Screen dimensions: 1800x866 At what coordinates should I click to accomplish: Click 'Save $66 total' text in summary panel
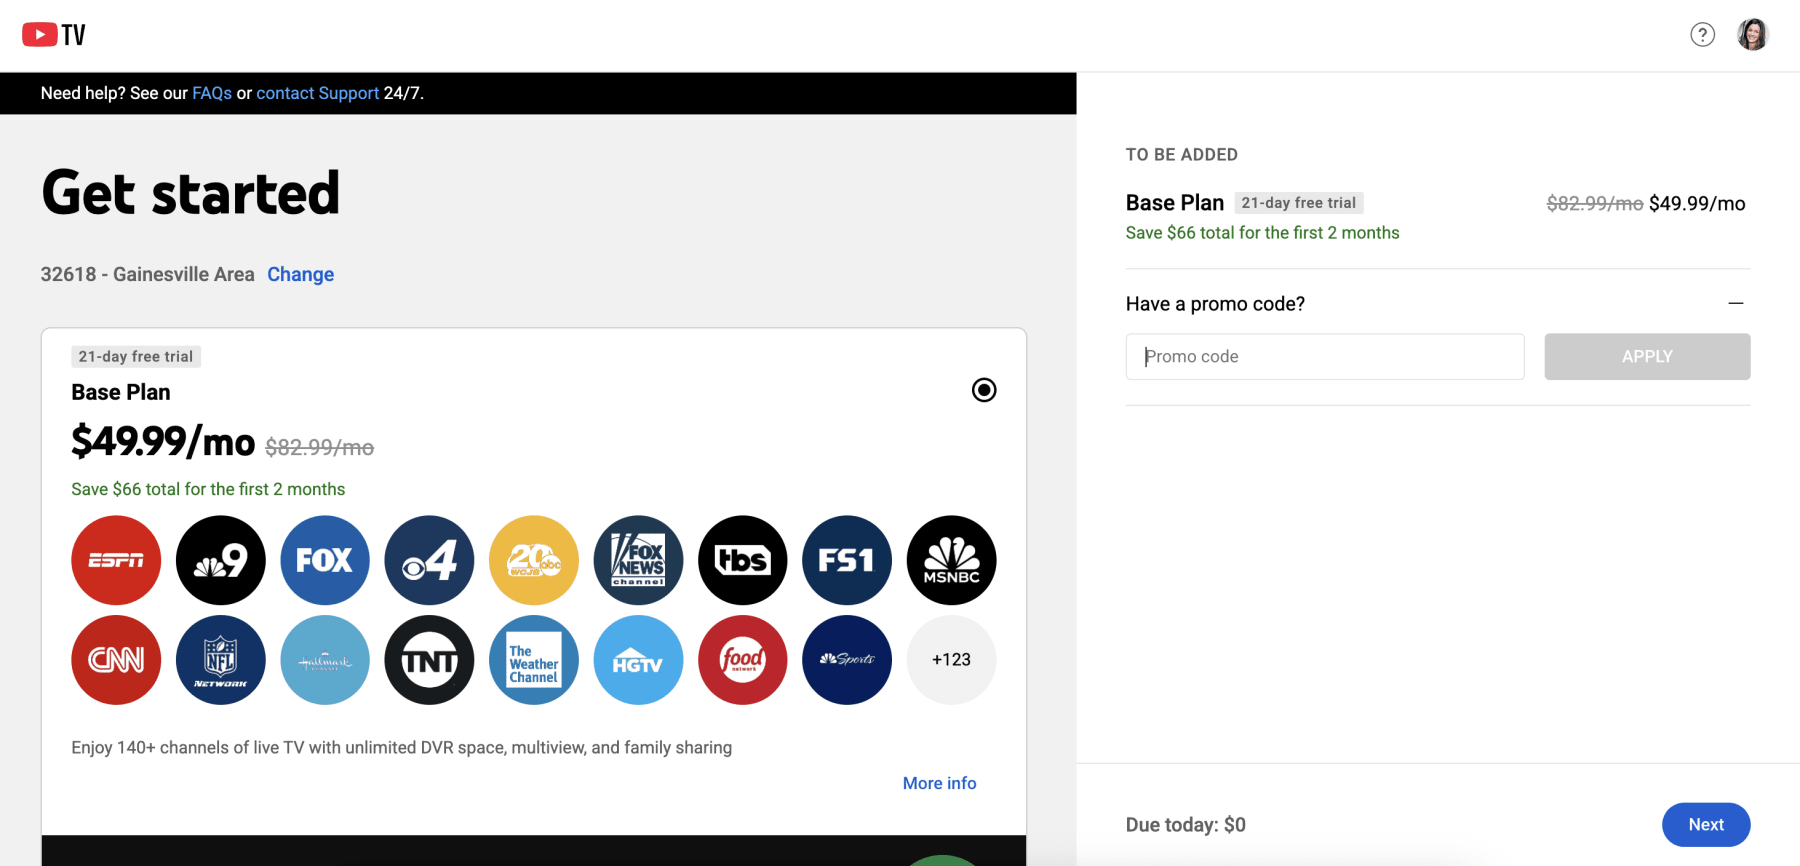(1262, 233)
